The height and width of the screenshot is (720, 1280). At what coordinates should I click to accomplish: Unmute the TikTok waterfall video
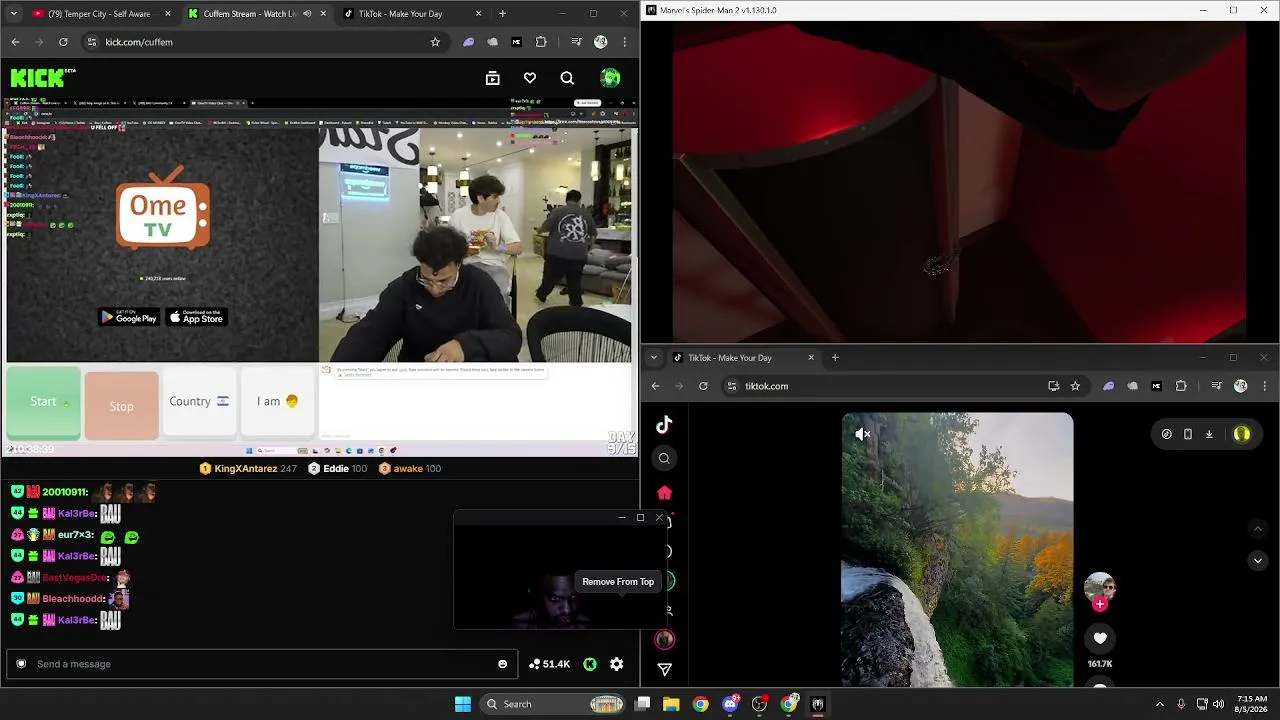tap(863, 434)
